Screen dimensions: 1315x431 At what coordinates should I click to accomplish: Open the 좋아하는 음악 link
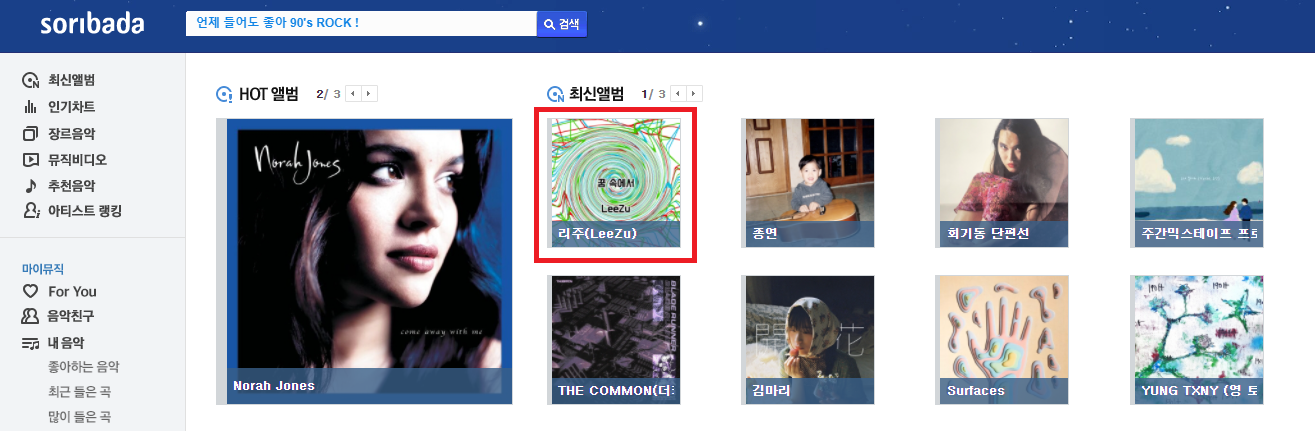[83, 367]
